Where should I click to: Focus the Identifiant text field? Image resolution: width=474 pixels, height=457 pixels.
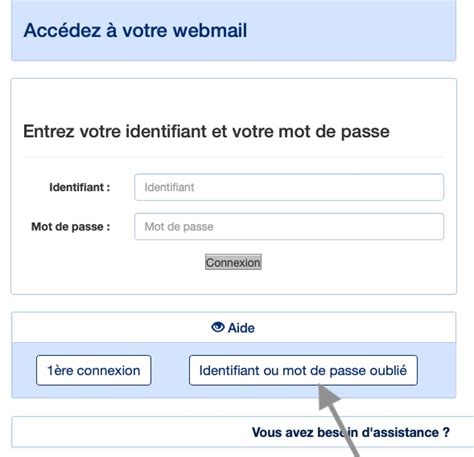pos(289,187)
